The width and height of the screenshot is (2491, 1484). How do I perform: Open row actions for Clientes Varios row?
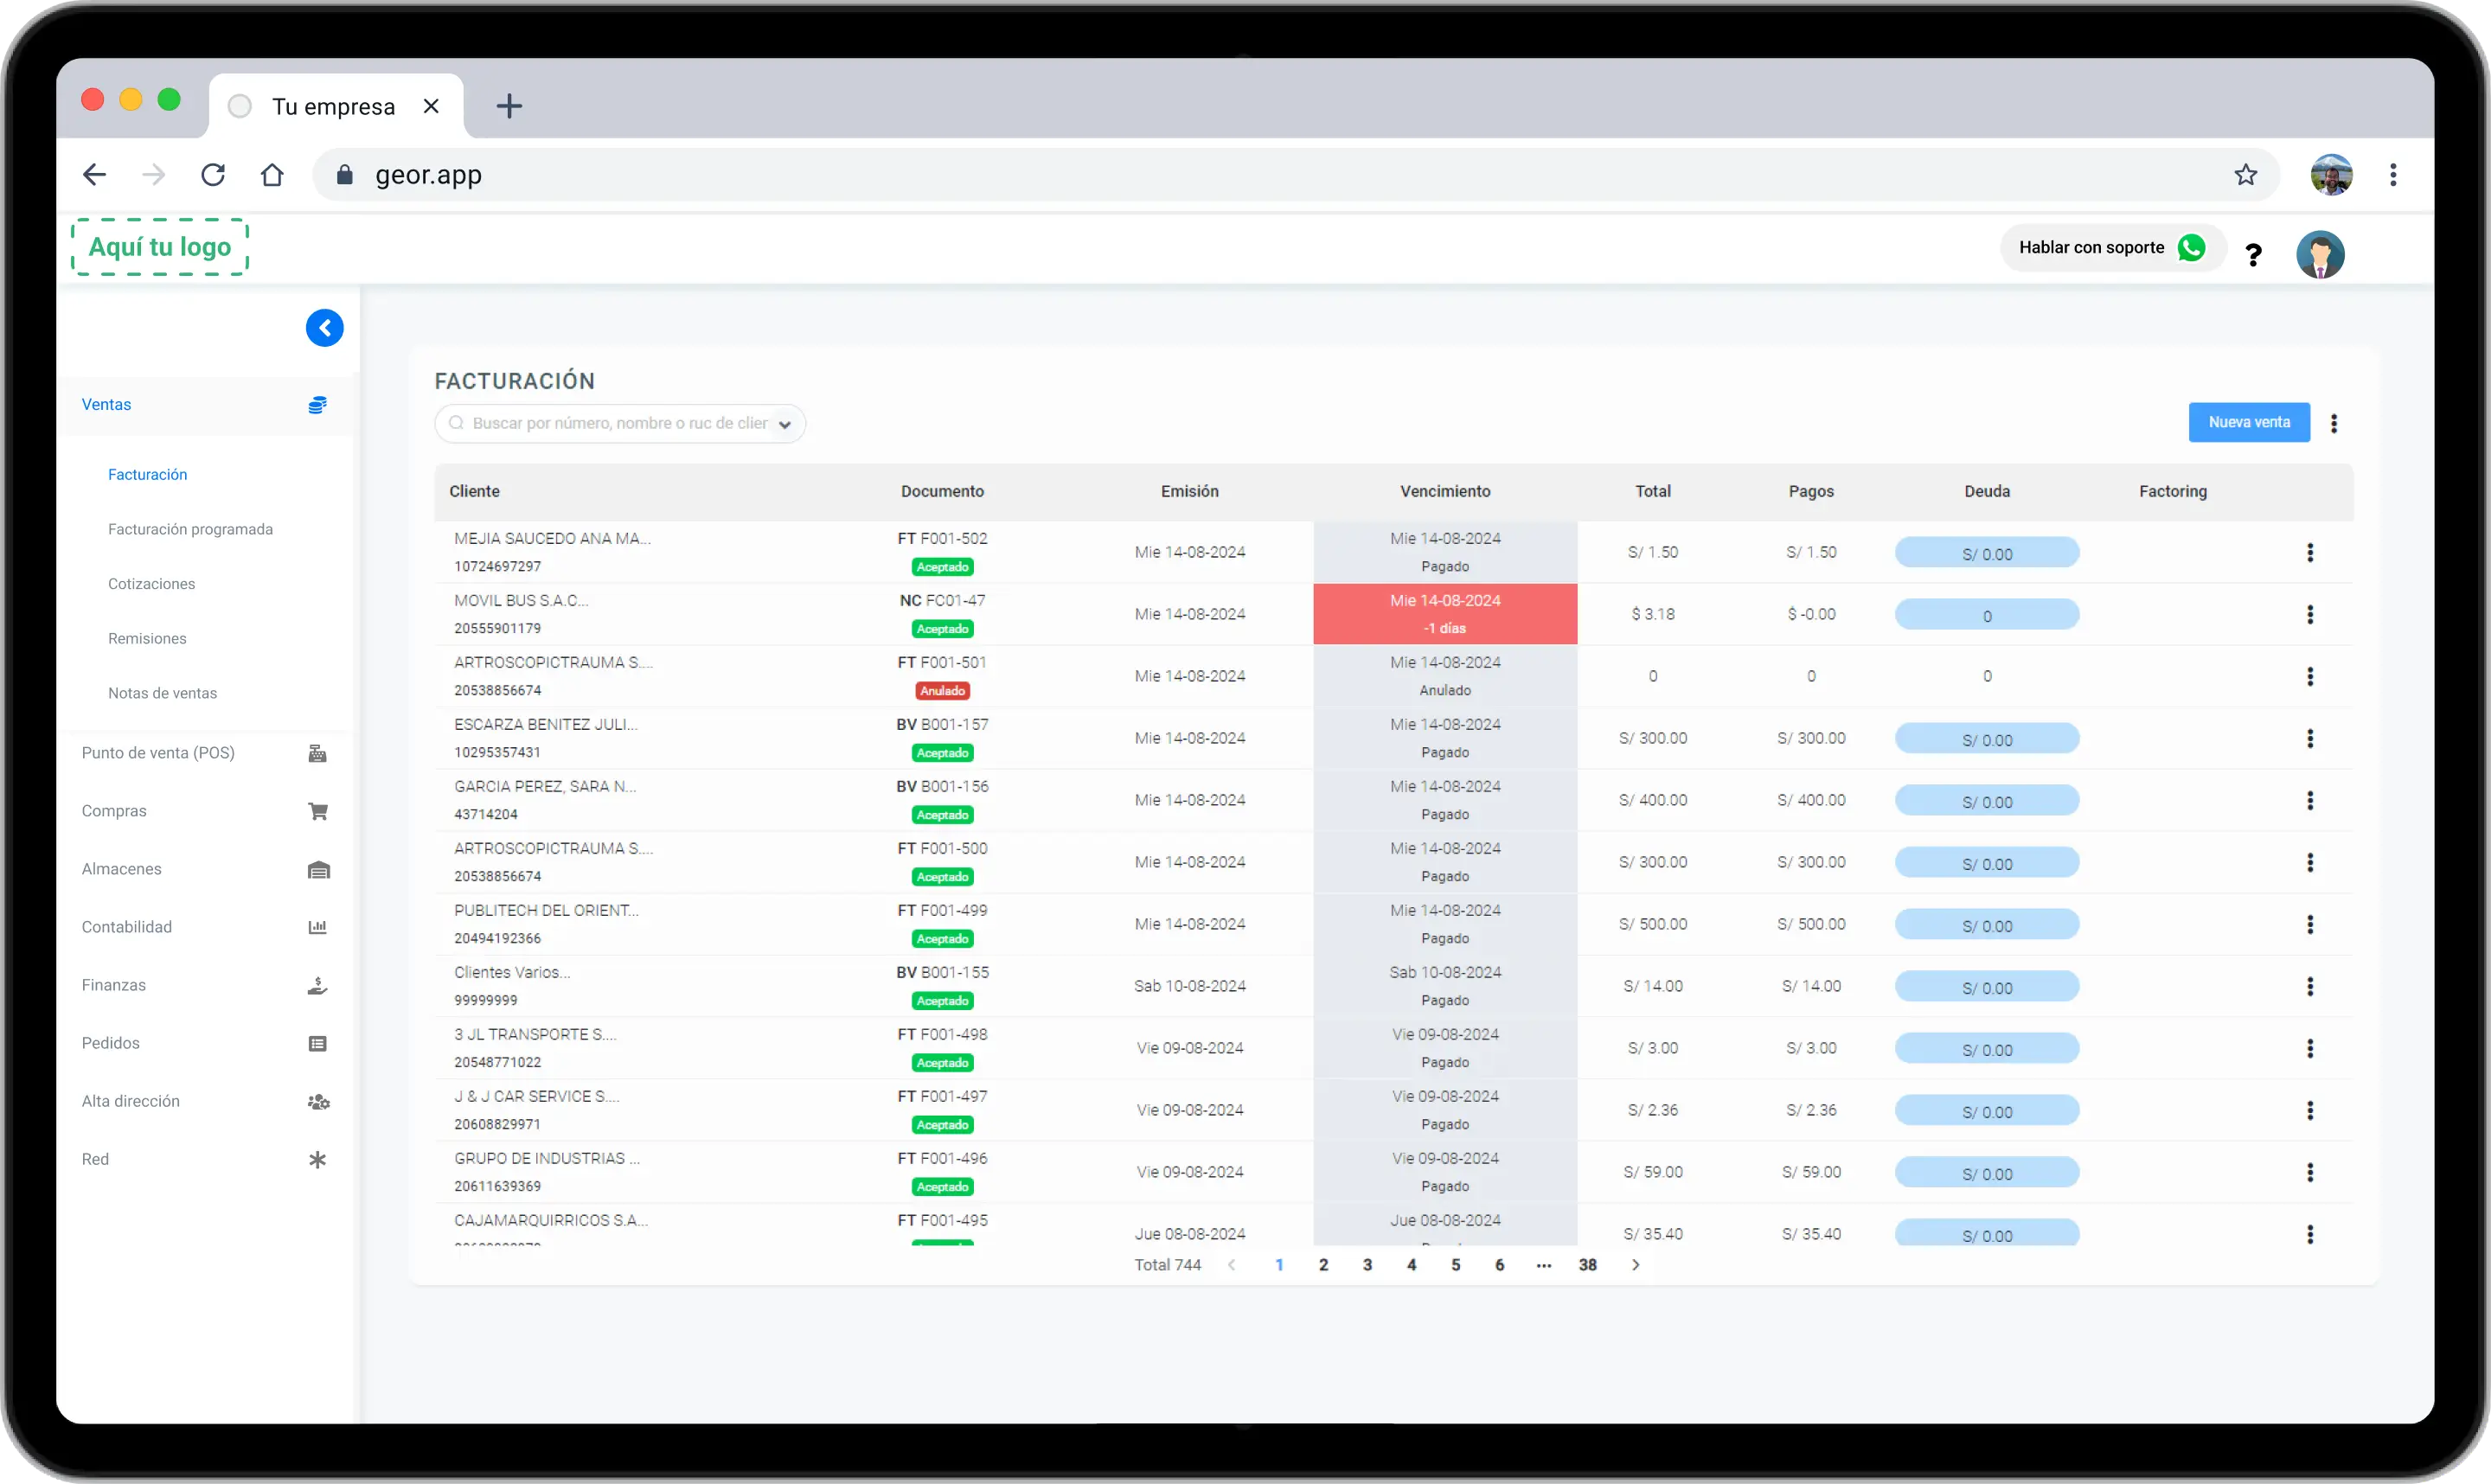pyautogui.click(x=2309, y=986)
